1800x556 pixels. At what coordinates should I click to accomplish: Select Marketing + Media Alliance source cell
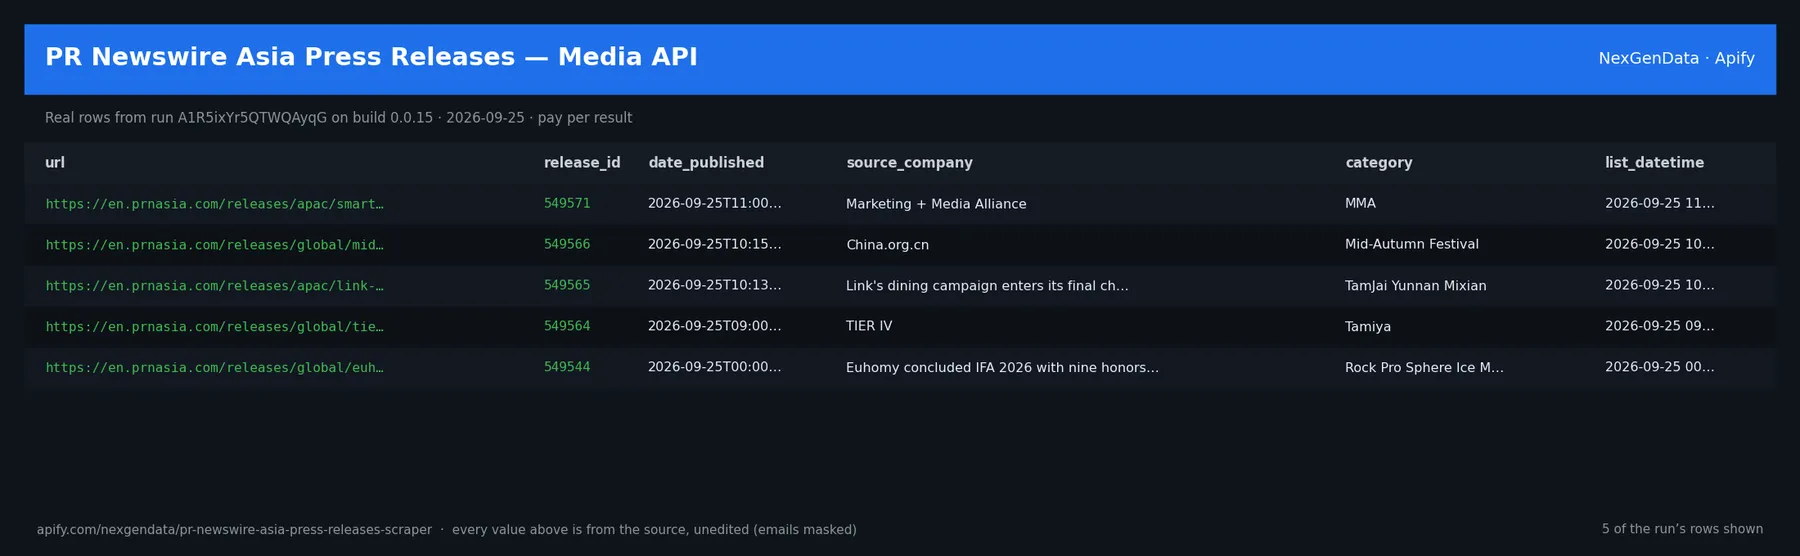pyautogui.click(x=936, y=204)
